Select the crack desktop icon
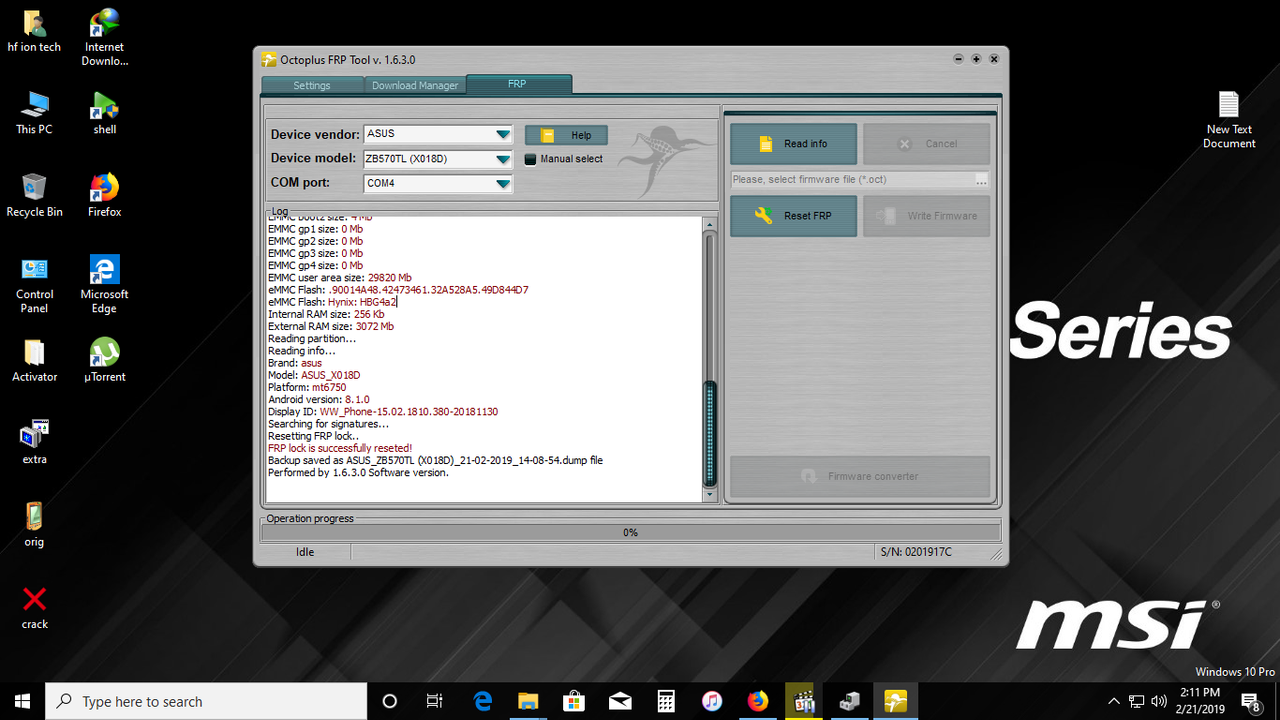 [x=34, y=608]
